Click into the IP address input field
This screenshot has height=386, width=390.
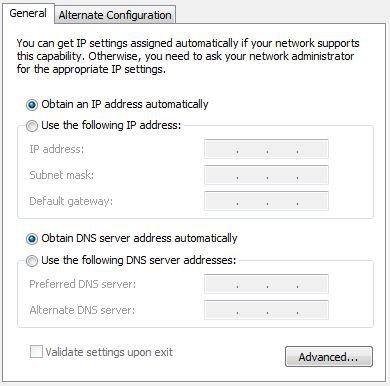click(266, 149)
